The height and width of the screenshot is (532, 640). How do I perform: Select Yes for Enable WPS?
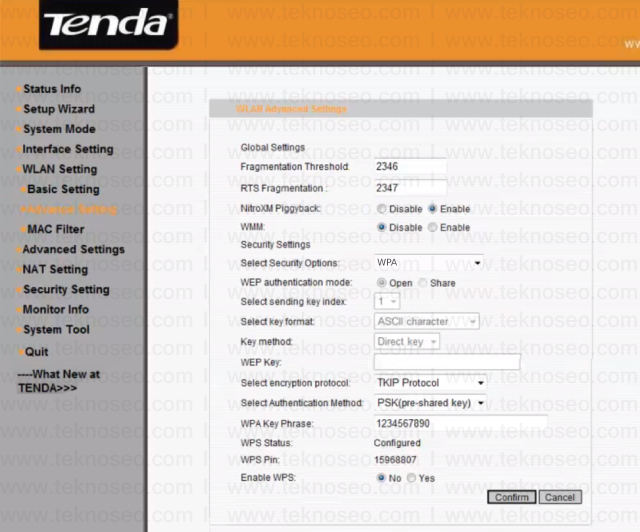(x=411, y=478)
